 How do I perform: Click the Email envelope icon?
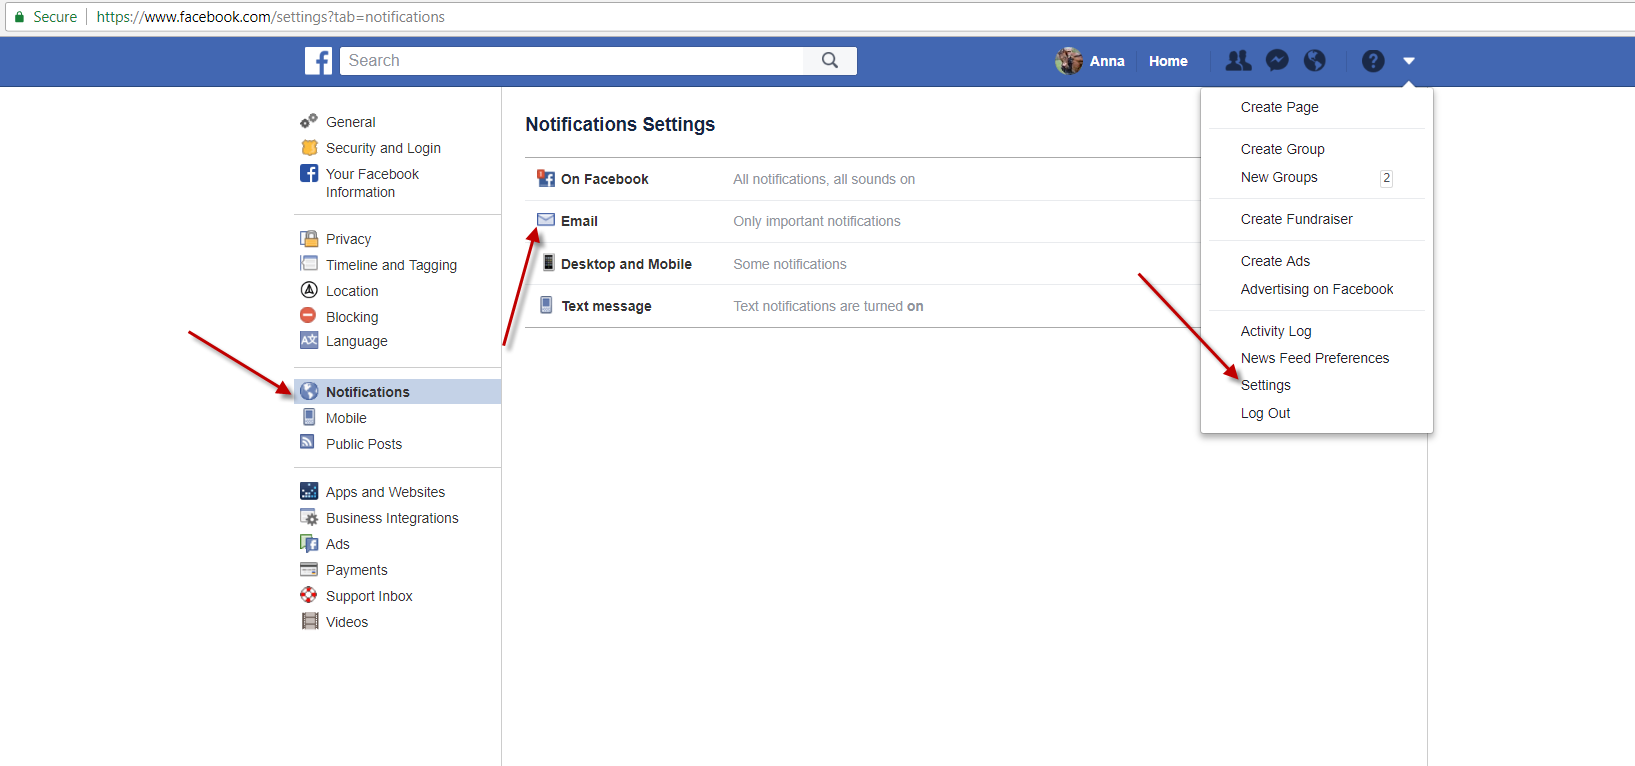pos(546,220)
